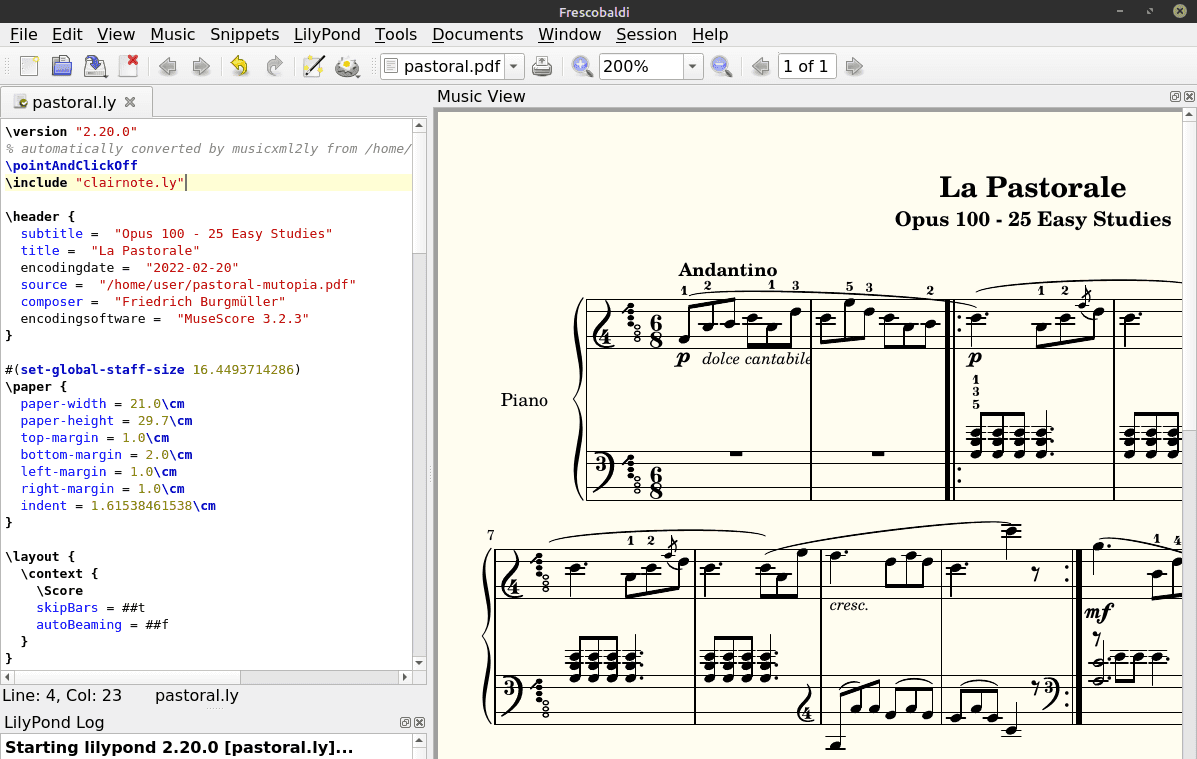
Task: Engrave the score with LilyPond icon
Action: point(347,67)
